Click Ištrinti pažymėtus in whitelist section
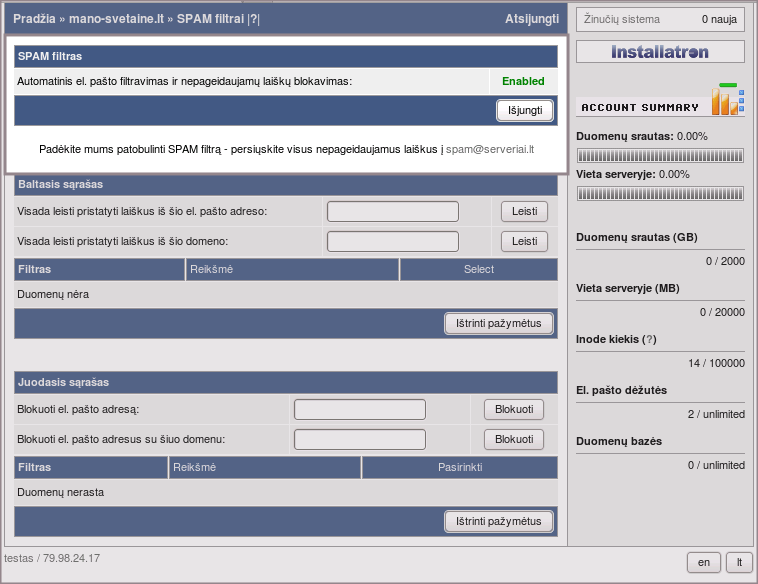This screenshot has height=584, width=758. coord(498,323)
